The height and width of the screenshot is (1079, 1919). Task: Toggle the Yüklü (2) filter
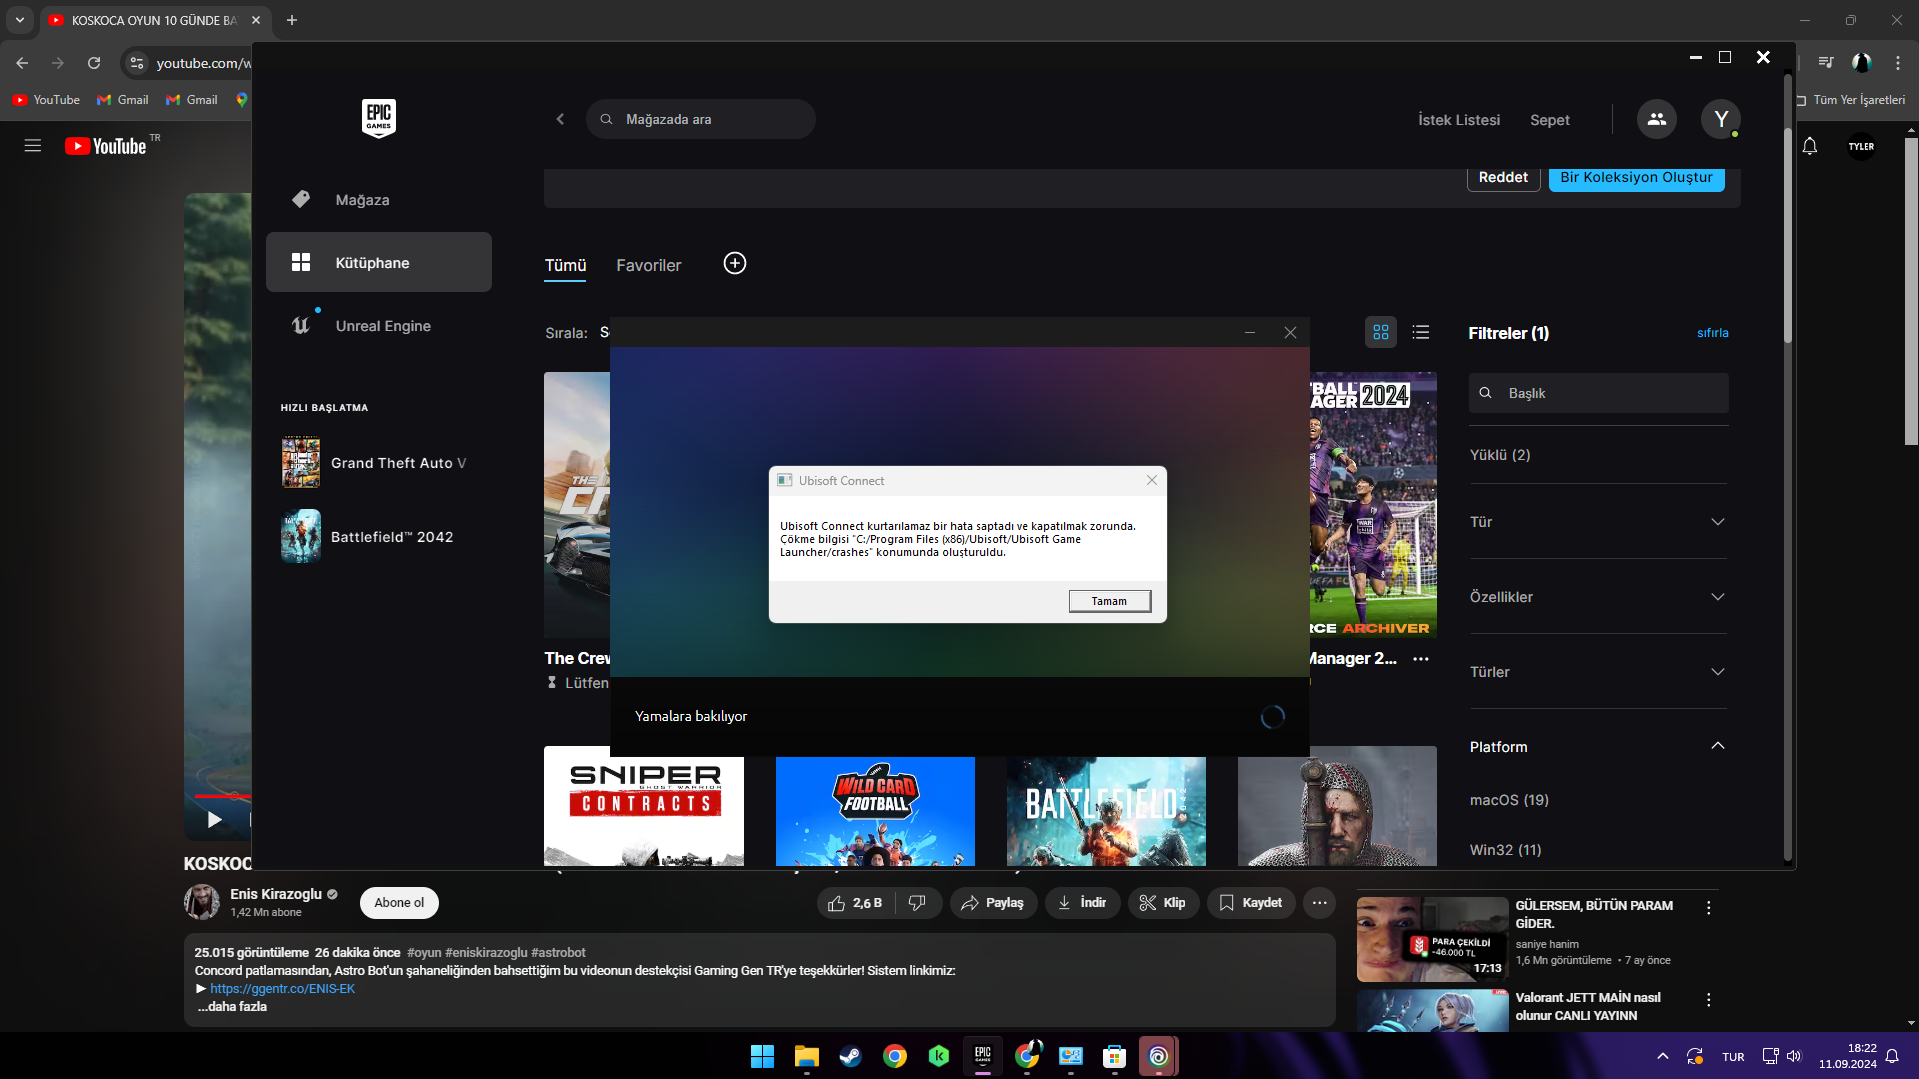tap(1500, 455)
